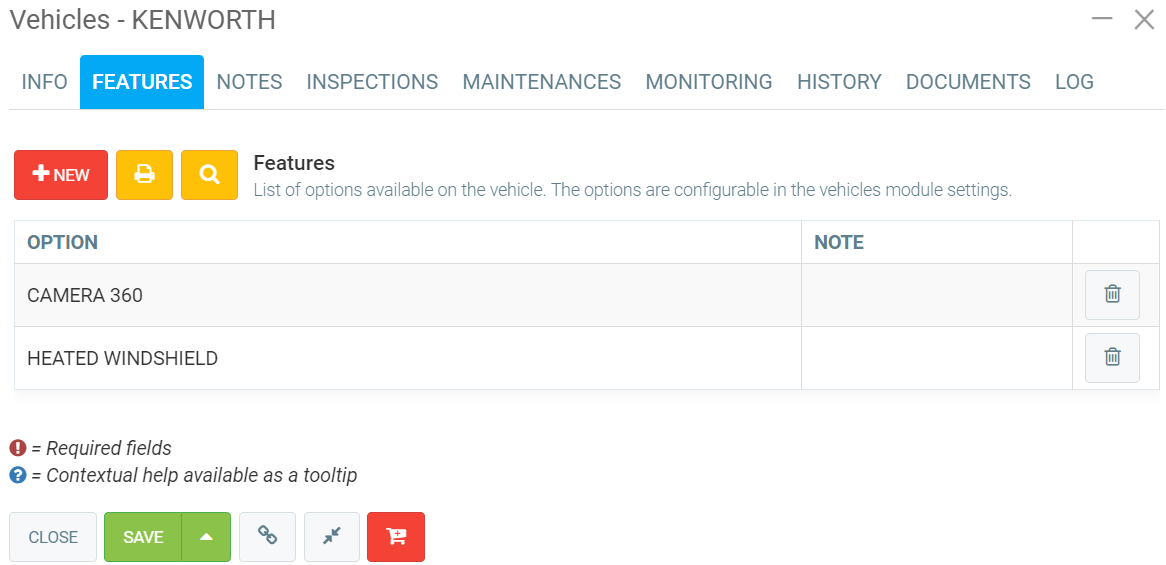Switch to the DOCUMENTS tab
This screenshot has width=1166, height=565.
tap(968, 82)
